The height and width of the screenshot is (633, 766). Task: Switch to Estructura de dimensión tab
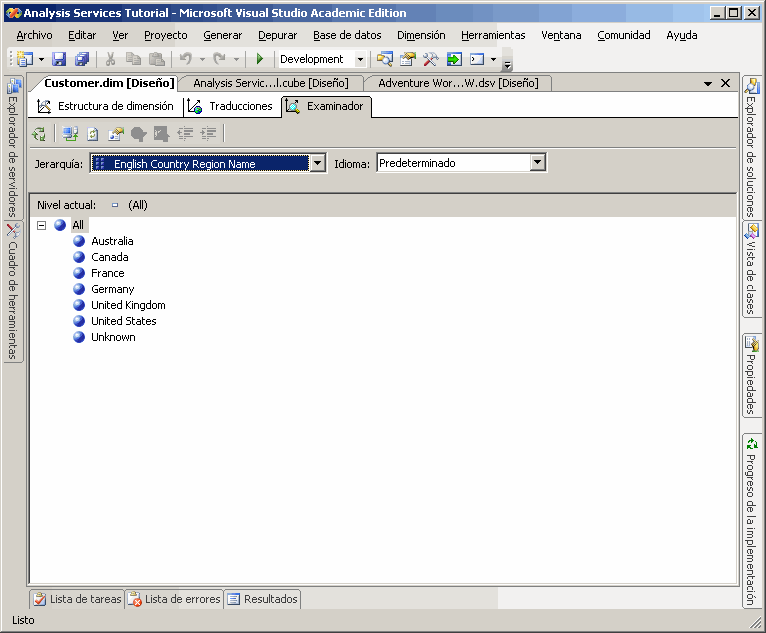pyautogui.click(x=106, y=106)
